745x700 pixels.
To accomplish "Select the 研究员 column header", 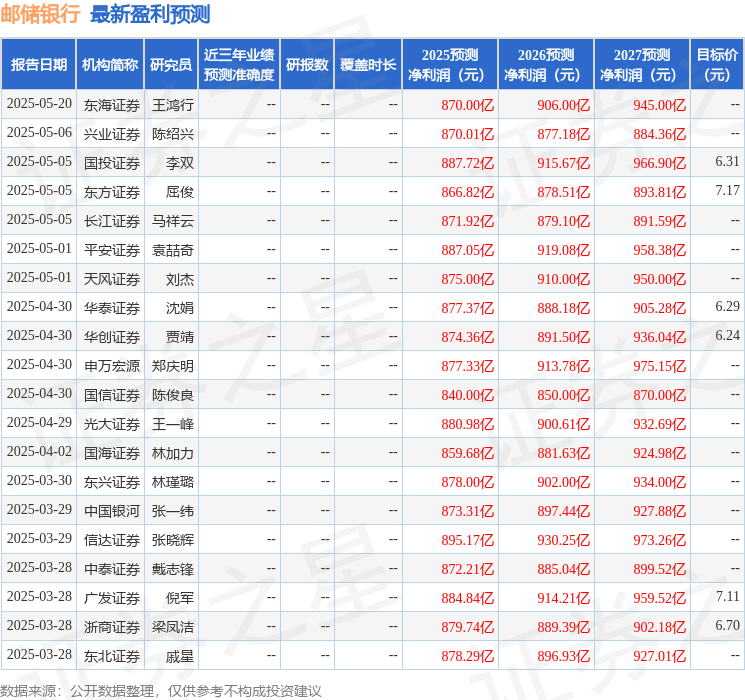I will coord(171,65).
